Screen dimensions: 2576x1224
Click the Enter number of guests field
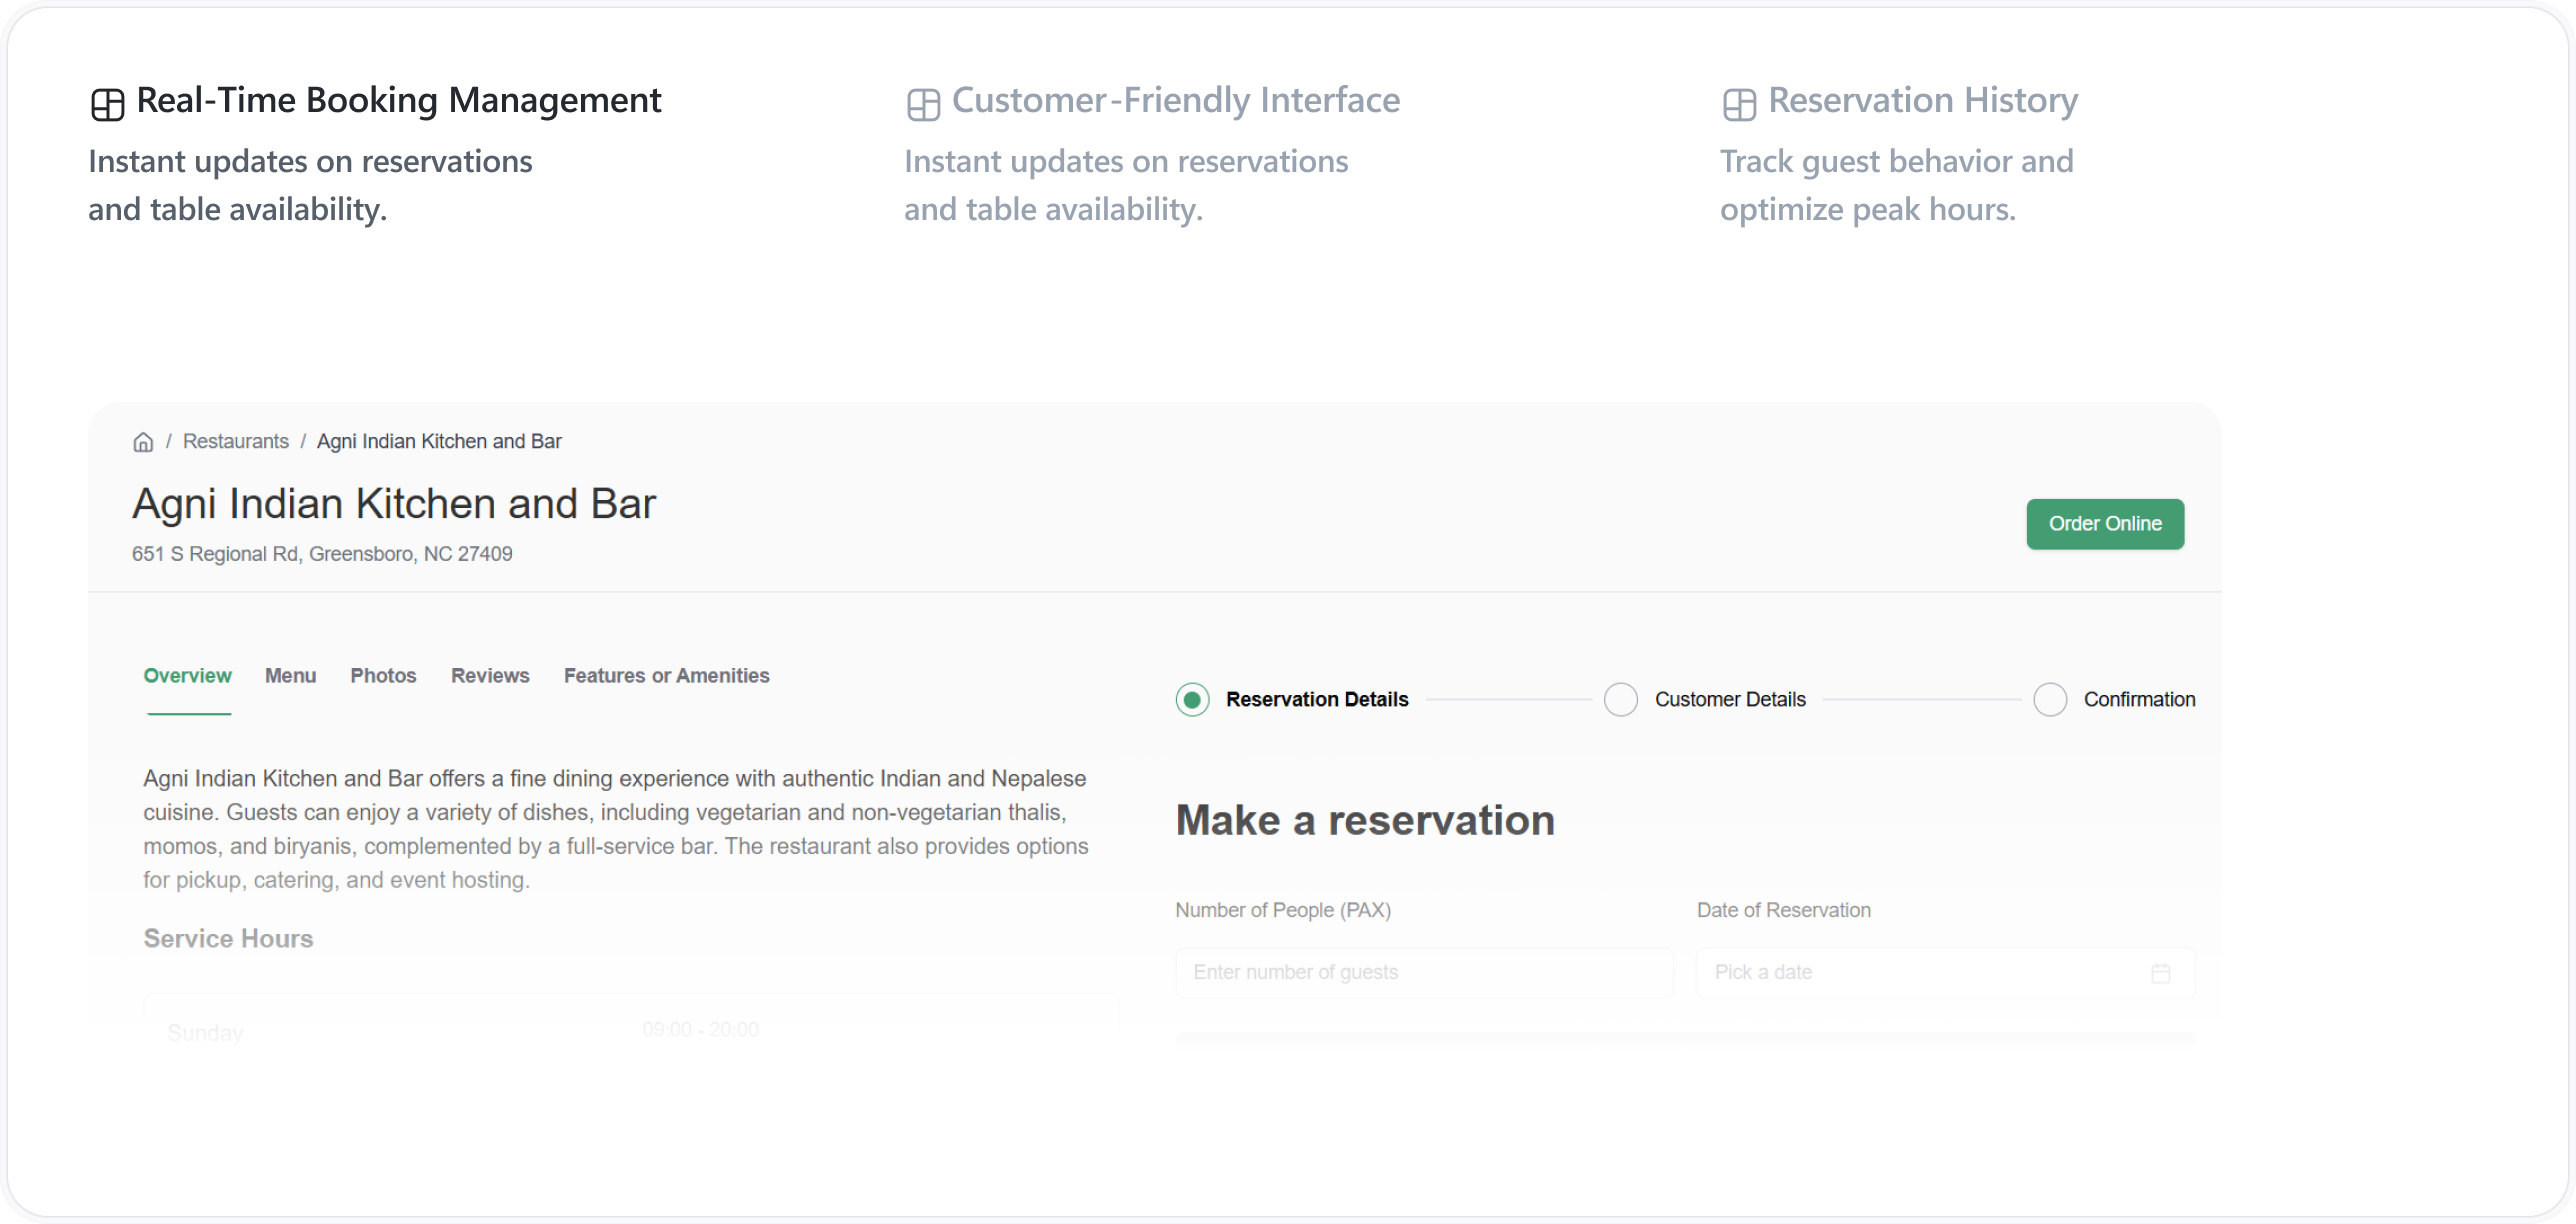click(1424, 971)
